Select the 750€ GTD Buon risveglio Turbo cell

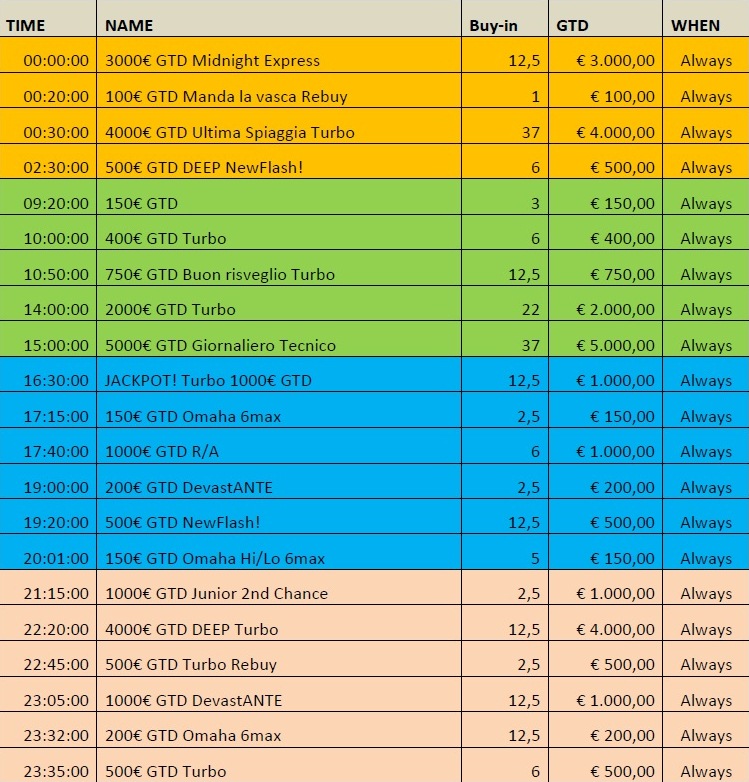point(220,275)
